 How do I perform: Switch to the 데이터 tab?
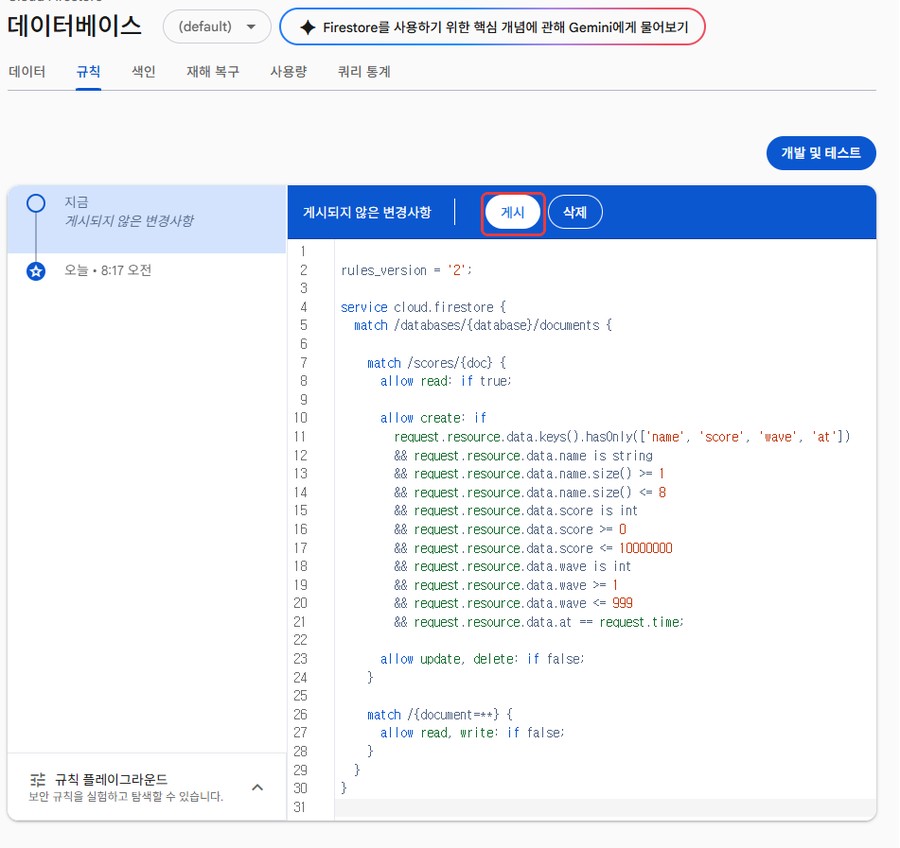(27, 72)
